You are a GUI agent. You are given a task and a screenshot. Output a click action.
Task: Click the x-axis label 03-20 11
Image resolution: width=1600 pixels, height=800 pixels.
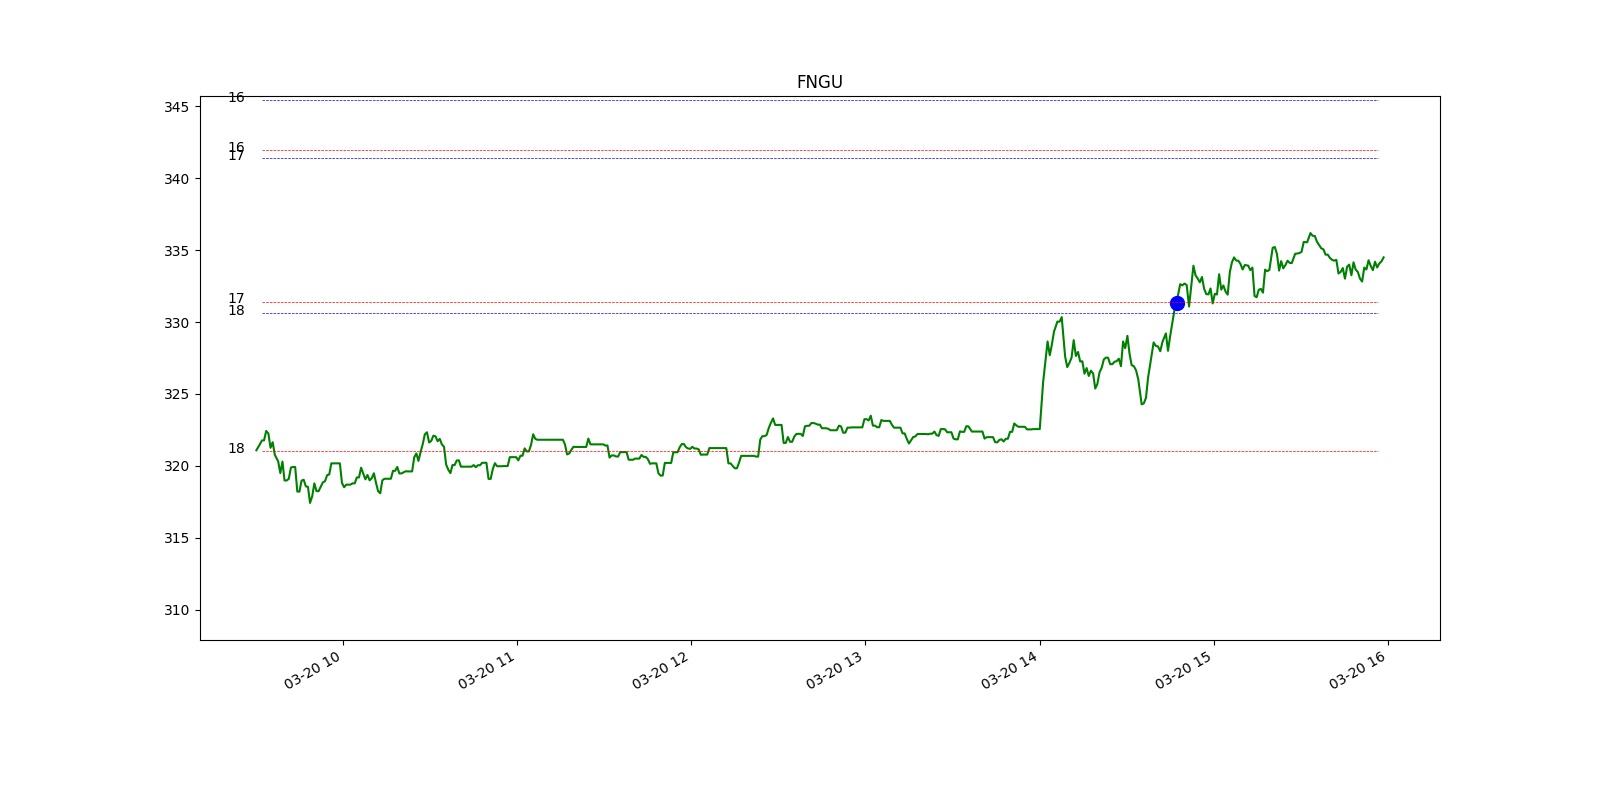point(486,670)
